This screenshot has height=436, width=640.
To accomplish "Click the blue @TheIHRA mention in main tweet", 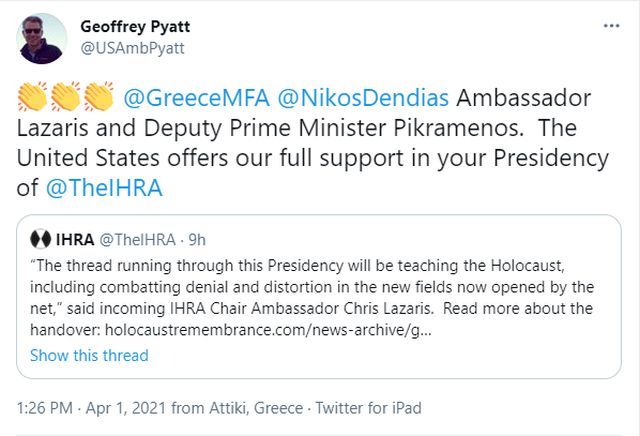I will click(103, 187).
